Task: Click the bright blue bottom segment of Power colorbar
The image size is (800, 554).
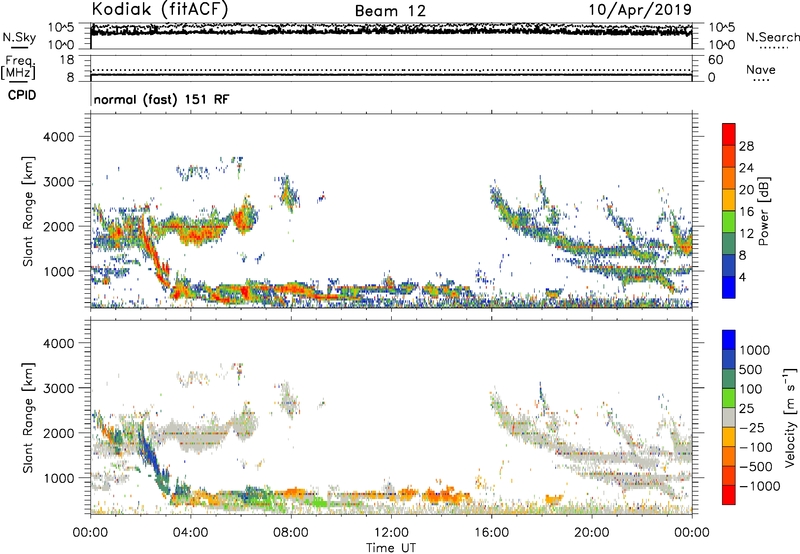Action: [729, 287]
